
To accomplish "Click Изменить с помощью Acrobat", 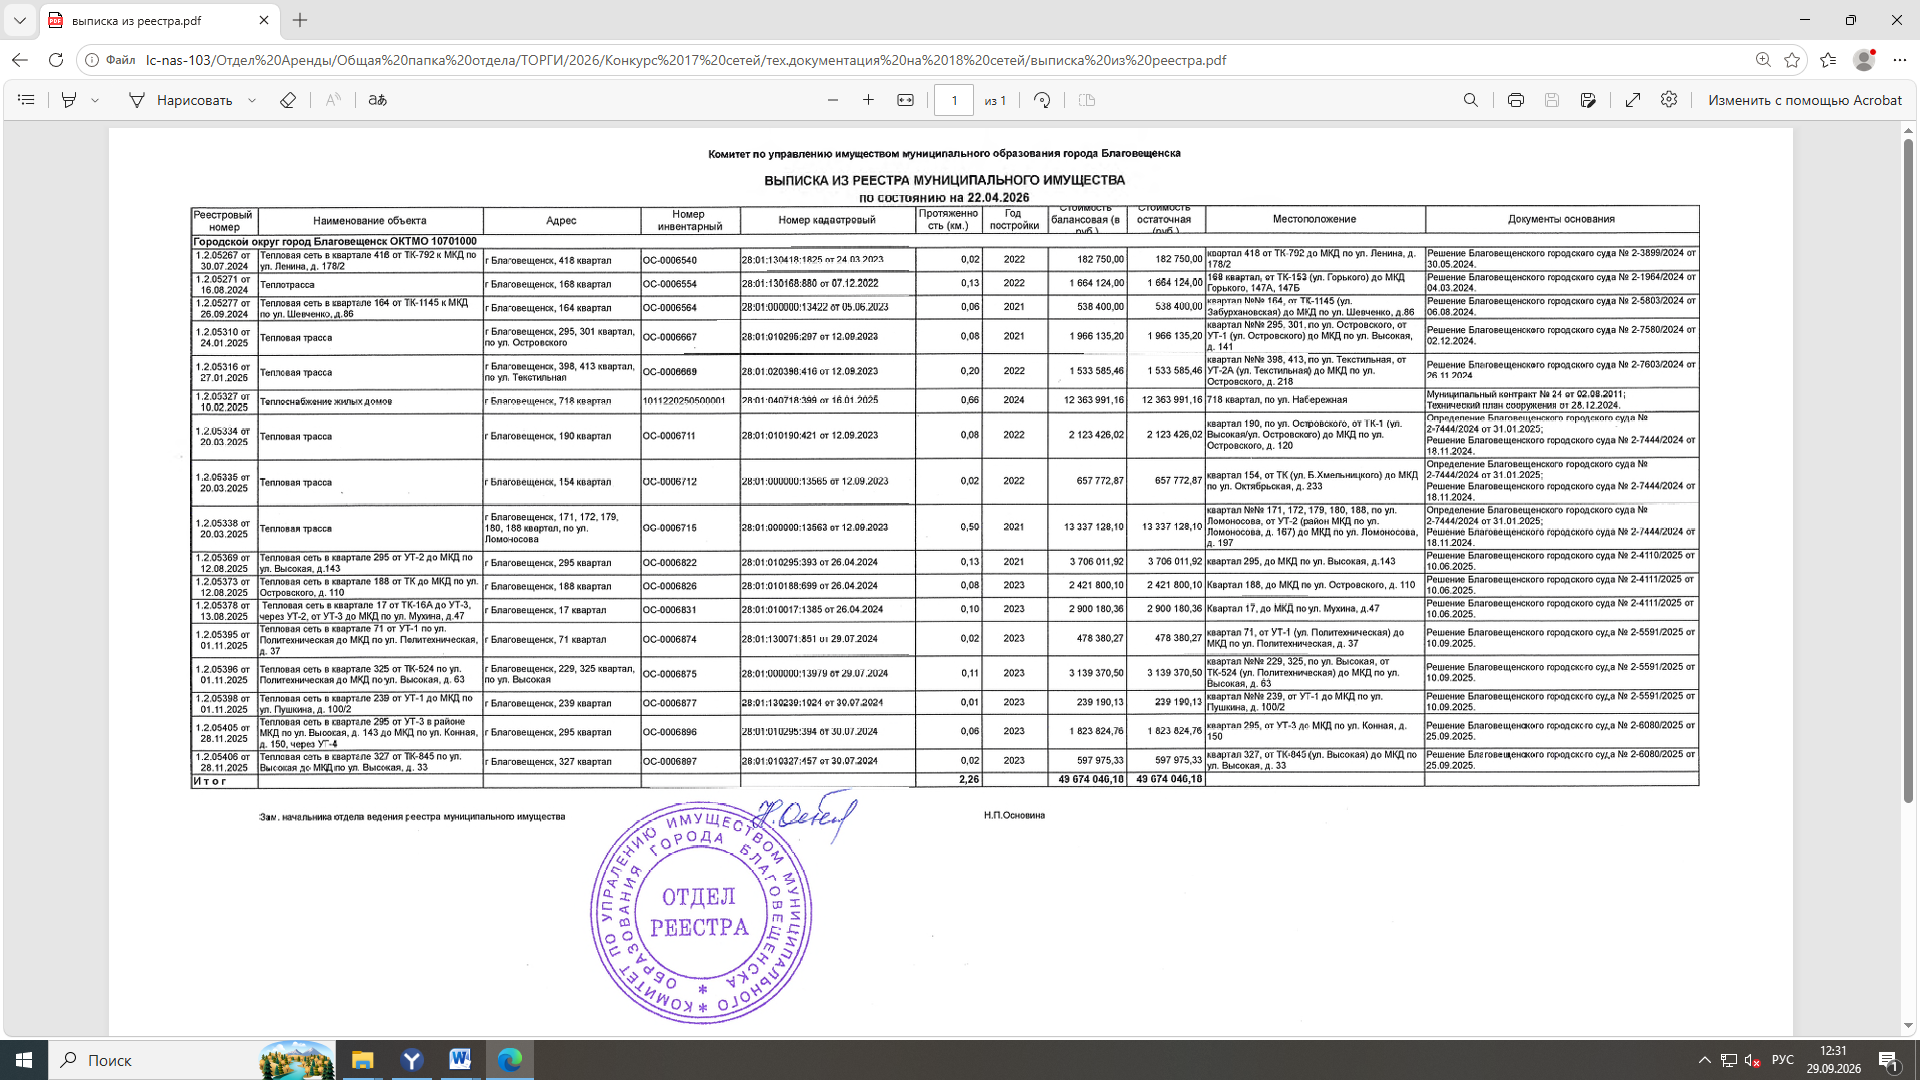I will [1805, 100].
